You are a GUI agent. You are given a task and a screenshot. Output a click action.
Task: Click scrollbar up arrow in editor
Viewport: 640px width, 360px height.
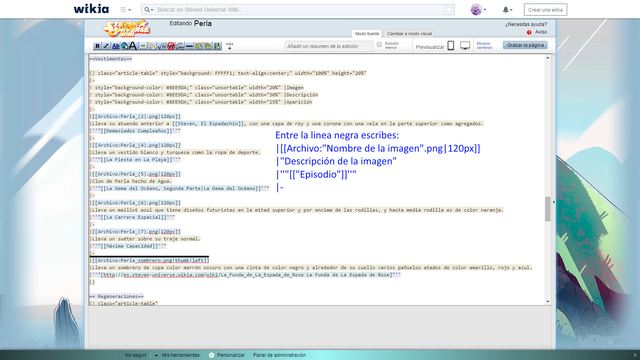[548, 58]
